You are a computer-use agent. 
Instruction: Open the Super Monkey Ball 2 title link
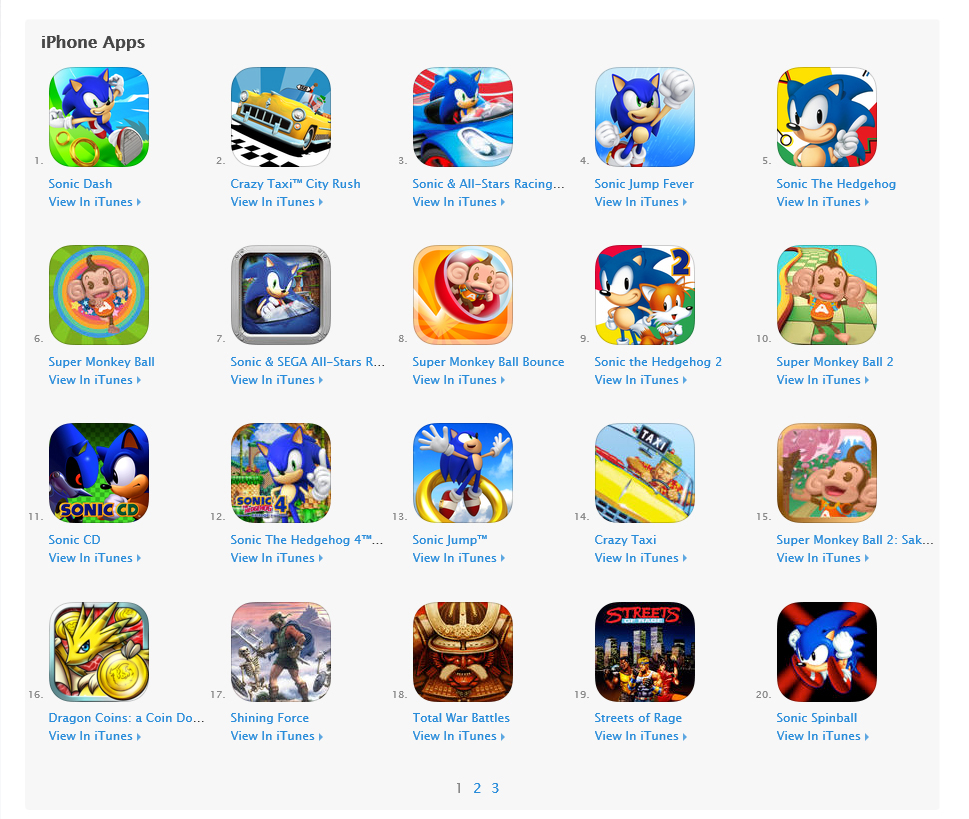[834, 362]
